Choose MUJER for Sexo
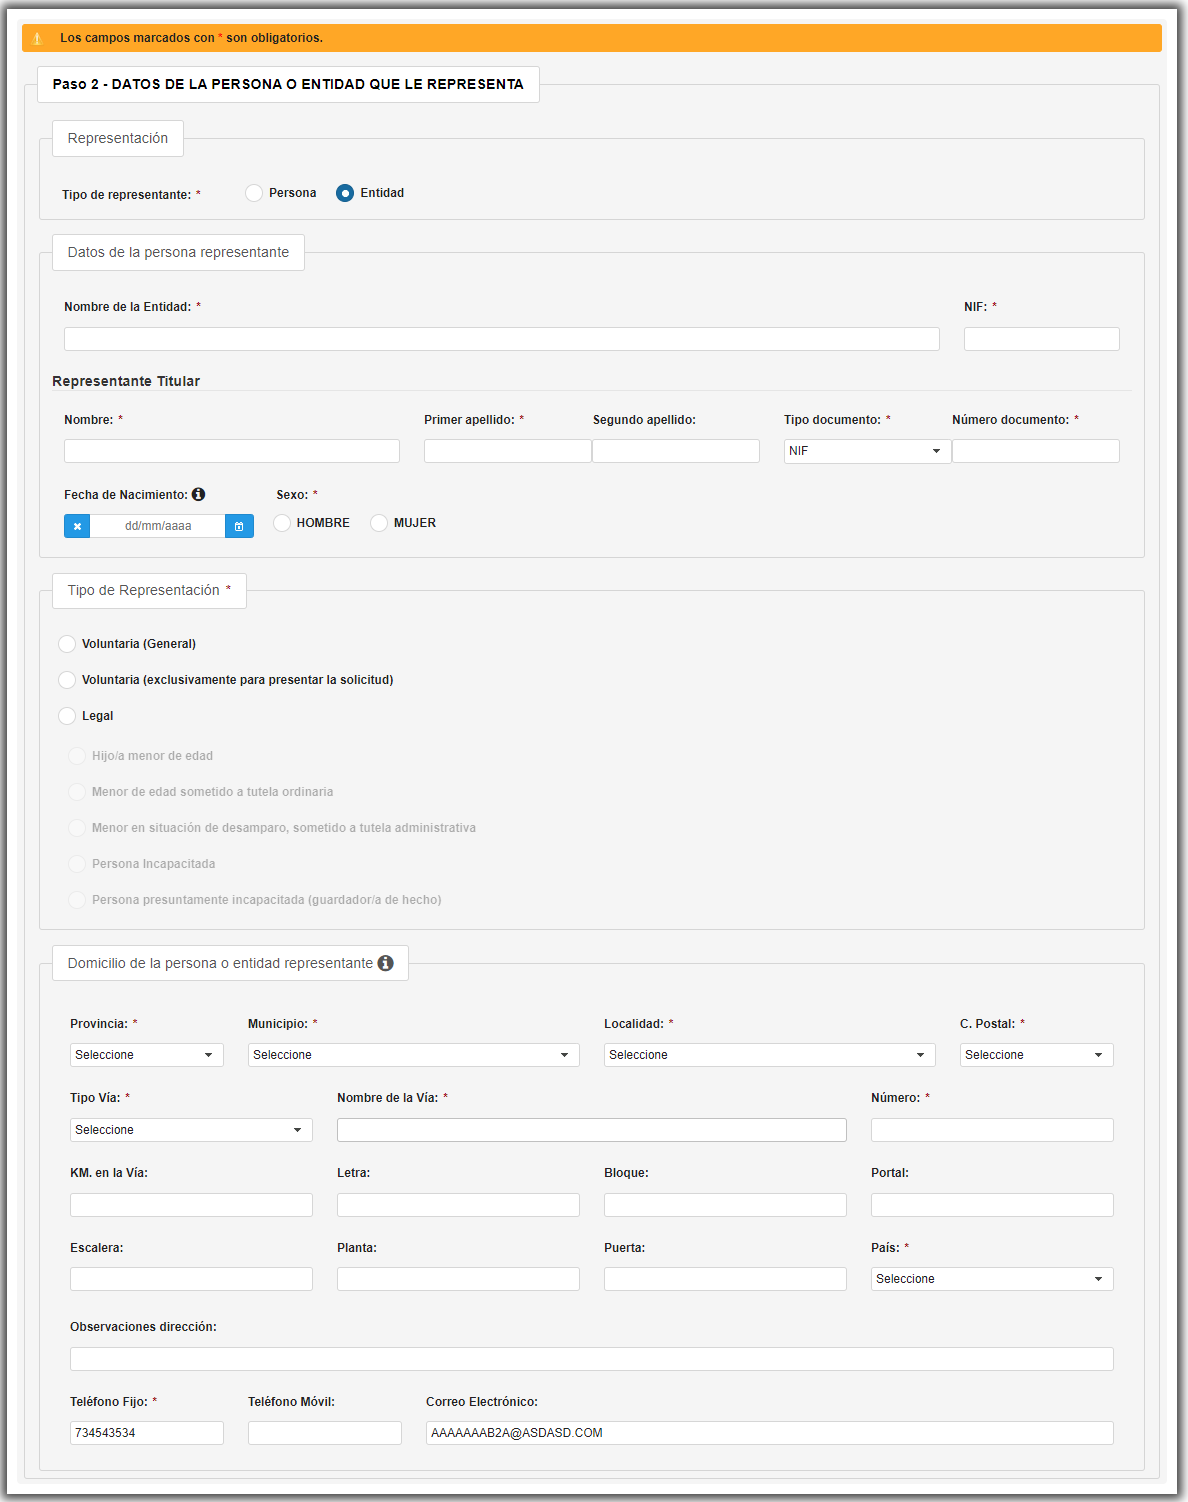Image resolution: width=1188 pixels, height=1502 pixels. [x=379, y=523]
